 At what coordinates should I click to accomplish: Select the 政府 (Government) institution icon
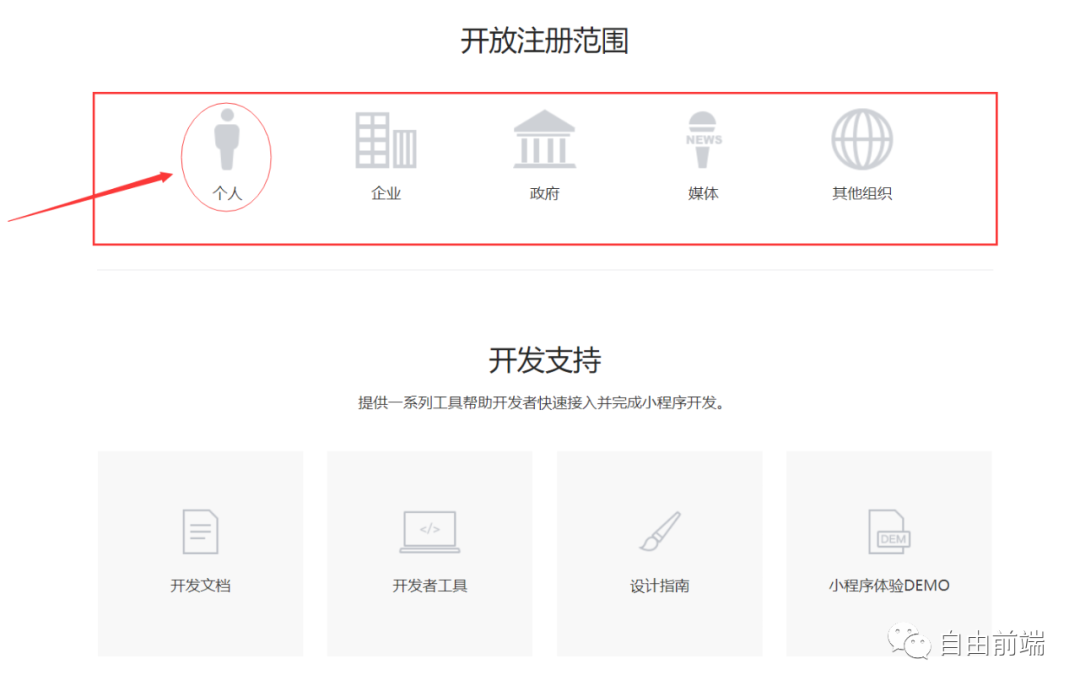point(543,140)
